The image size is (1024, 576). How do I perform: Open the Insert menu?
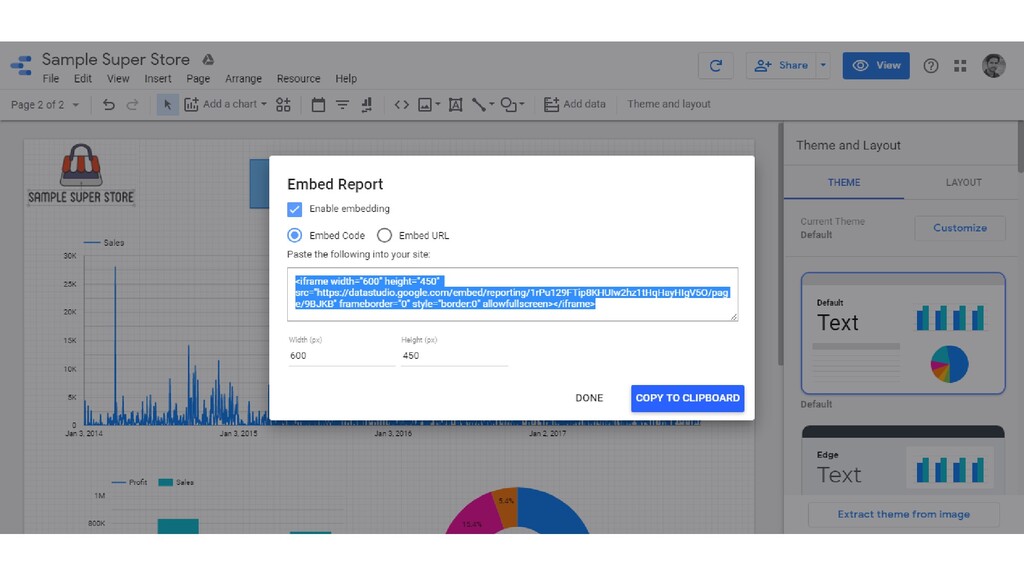(158, 79)
